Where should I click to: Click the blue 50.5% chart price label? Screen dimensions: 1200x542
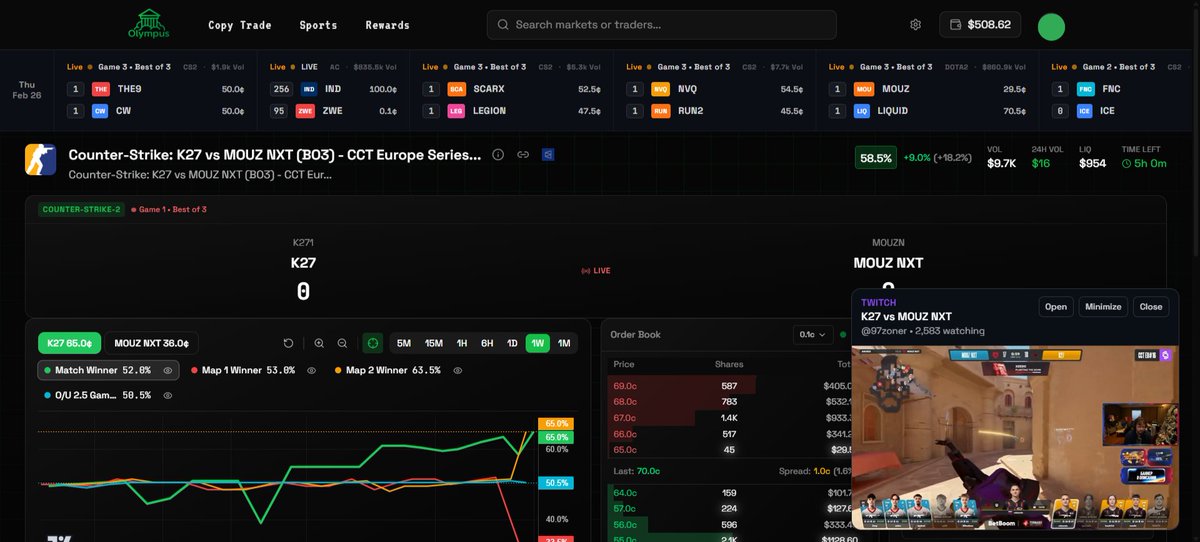(x=557, y=482)
